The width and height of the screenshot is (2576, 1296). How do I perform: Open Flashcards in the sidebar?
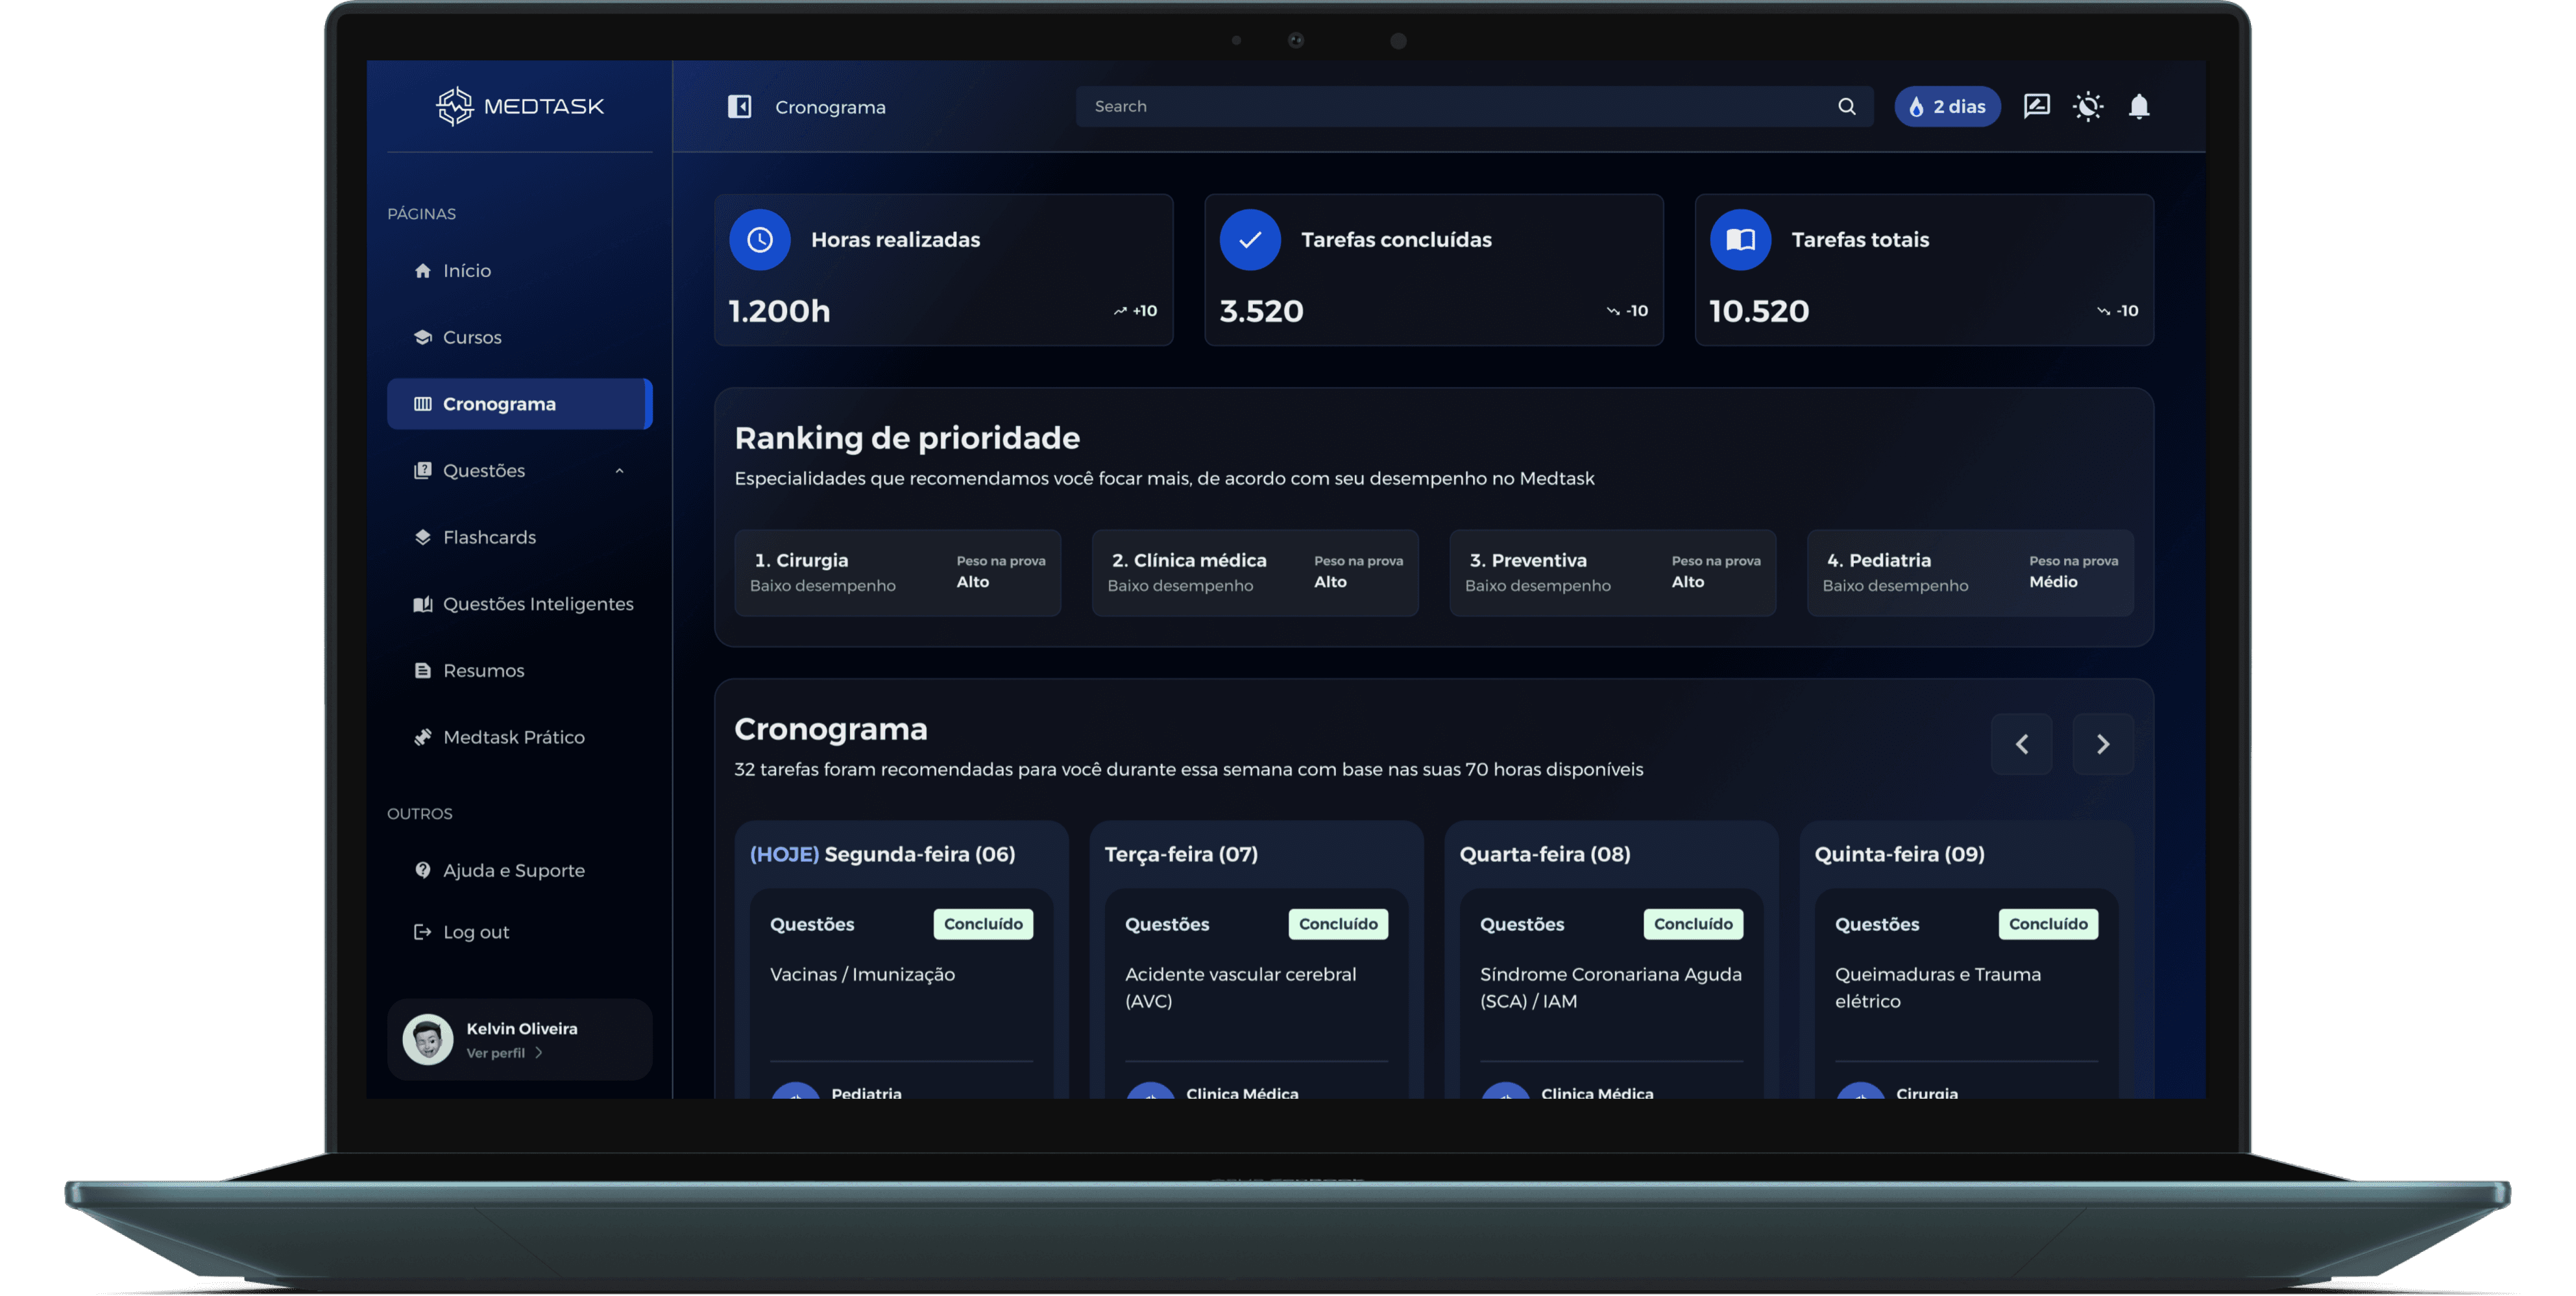click(489, 538)
